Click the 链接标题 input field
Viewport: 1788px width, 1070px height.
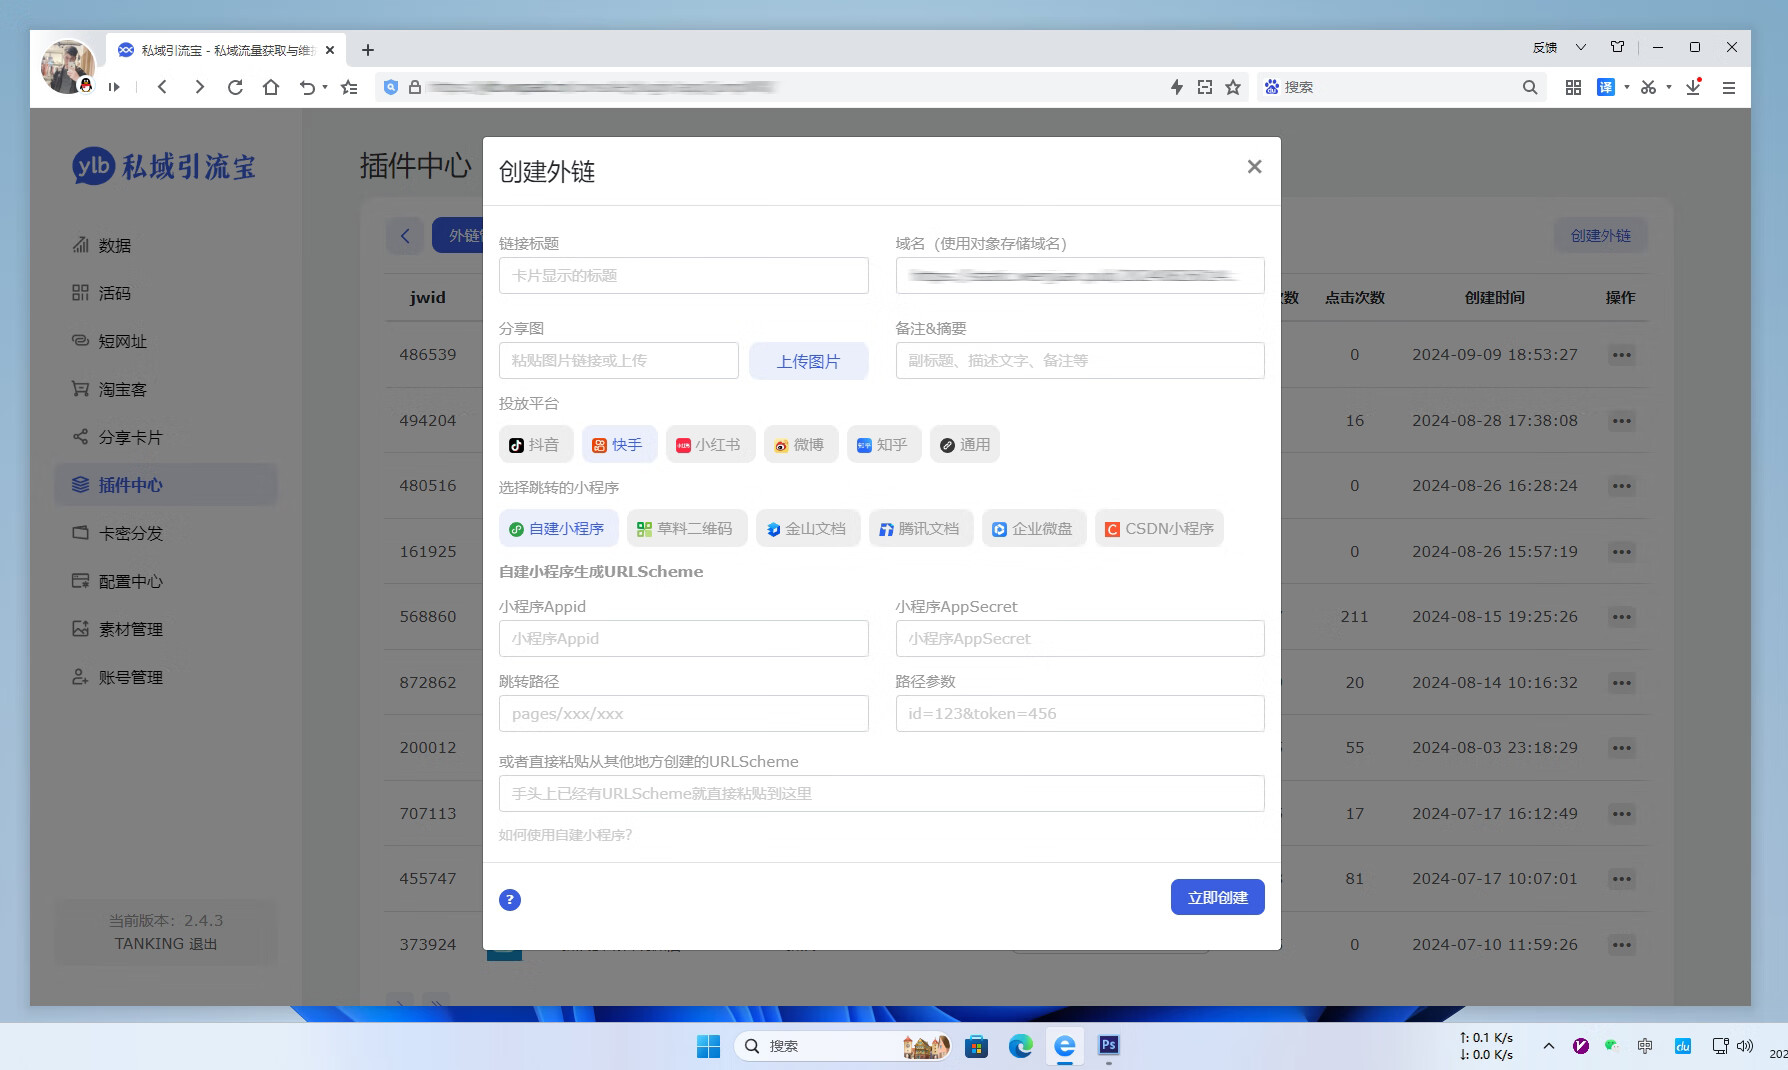[683, 275]
